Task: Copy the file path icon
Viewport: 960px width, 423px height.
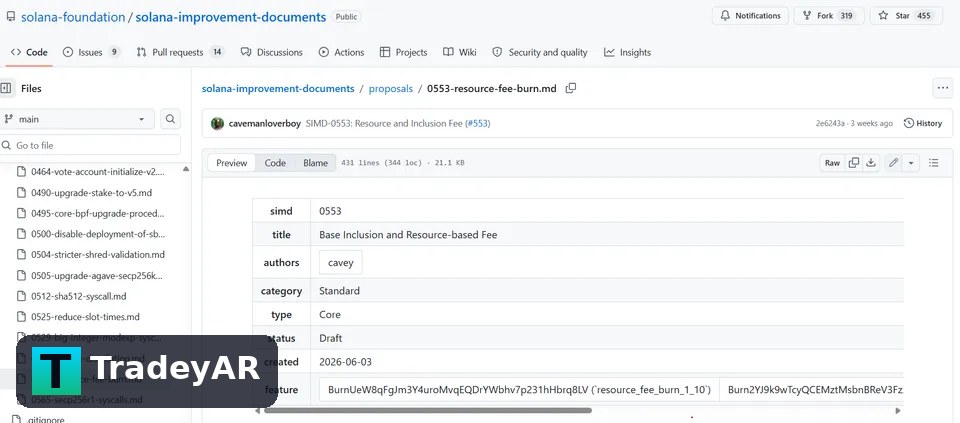Action: pyautogui.click(x=571, y=88)
